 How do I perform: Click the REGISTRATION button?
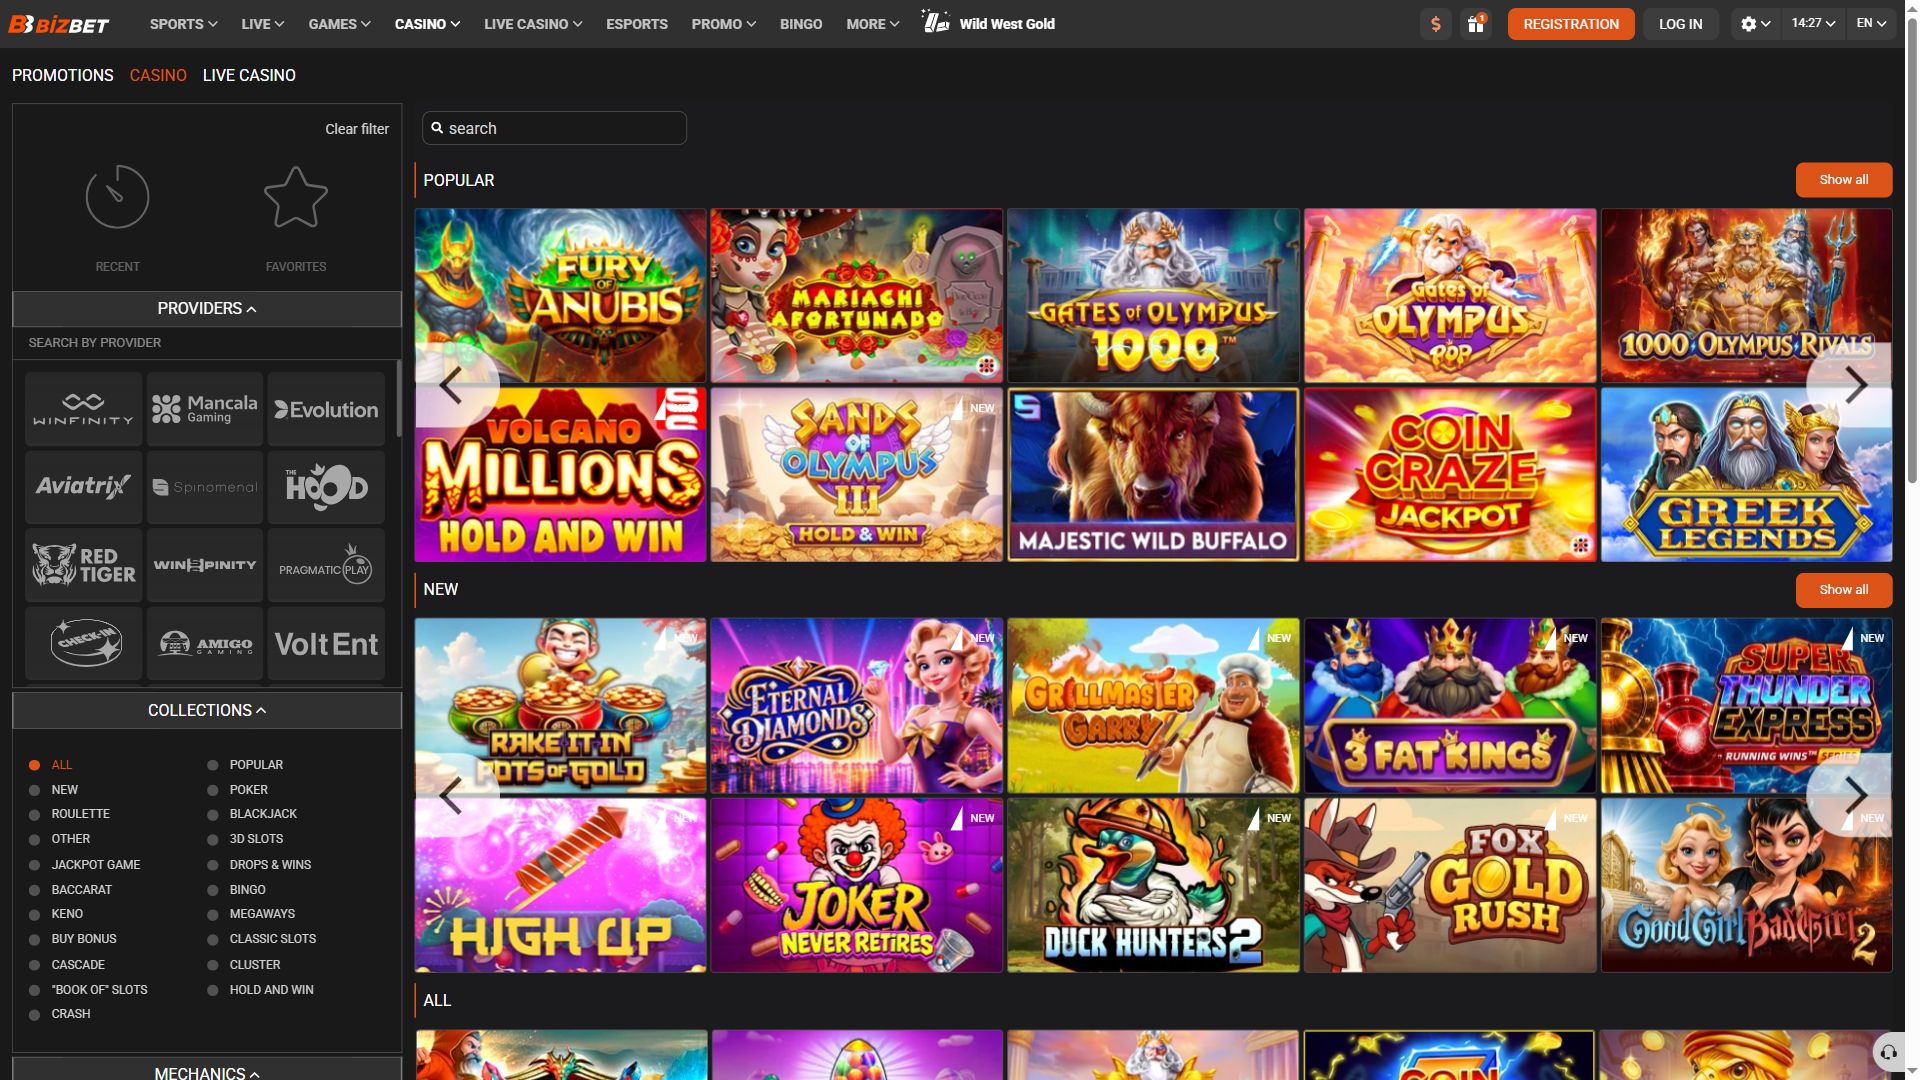coord(1571,24)
